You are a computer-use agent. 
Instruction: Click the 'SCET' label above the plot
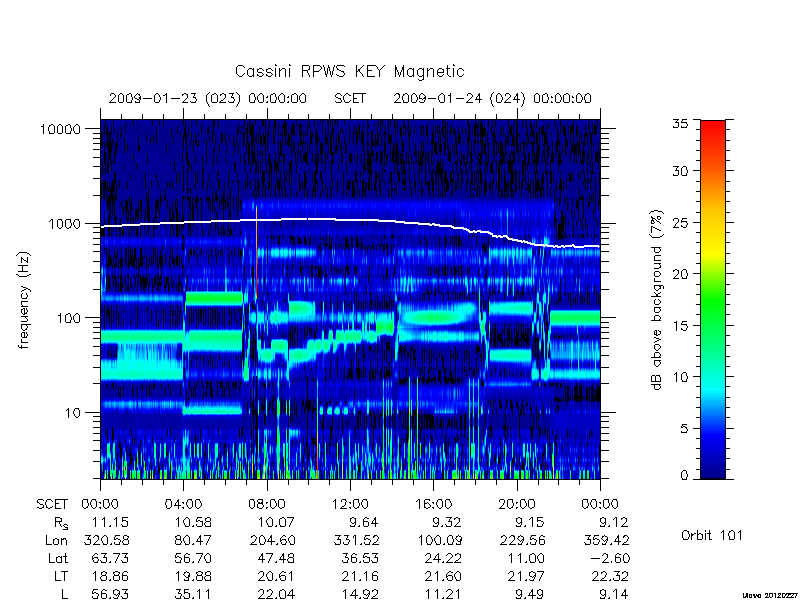click(x=350, y=98)
